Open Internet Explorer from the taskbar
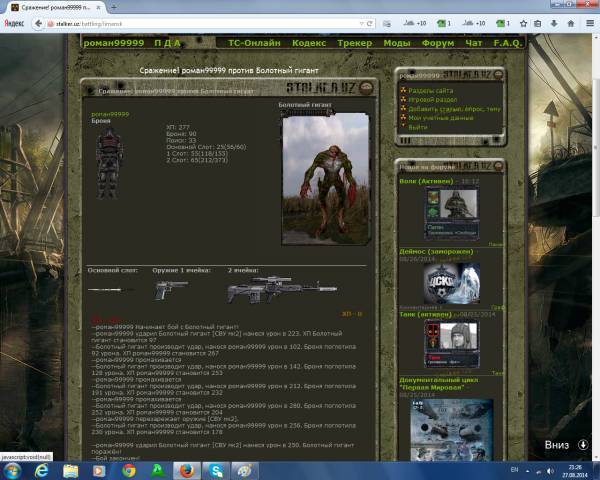 click(x=41, y=470)
